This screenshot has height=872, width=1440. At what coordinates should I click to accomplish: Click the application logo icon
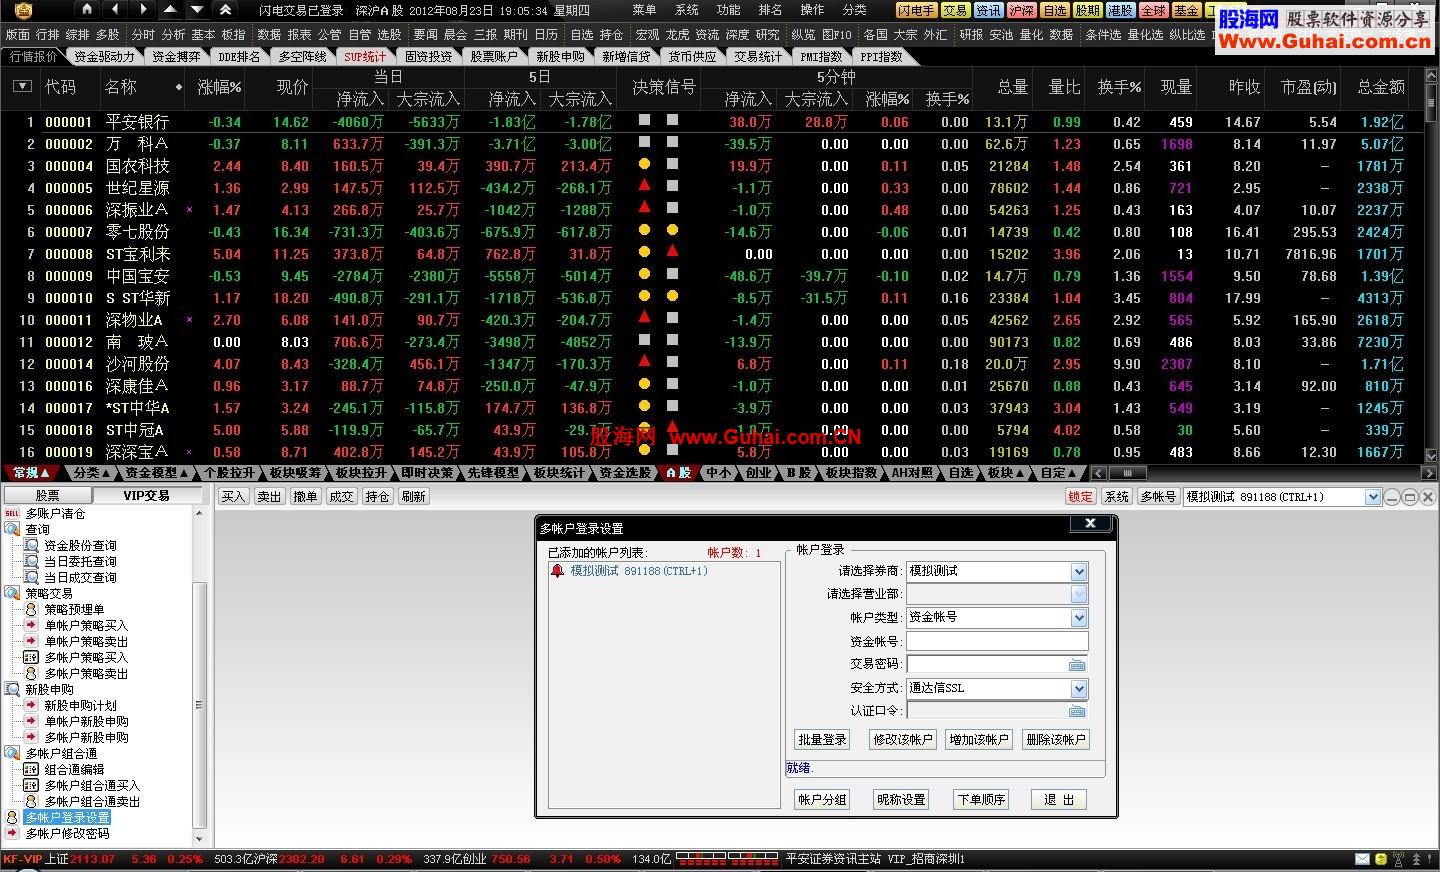coord(23,10)
